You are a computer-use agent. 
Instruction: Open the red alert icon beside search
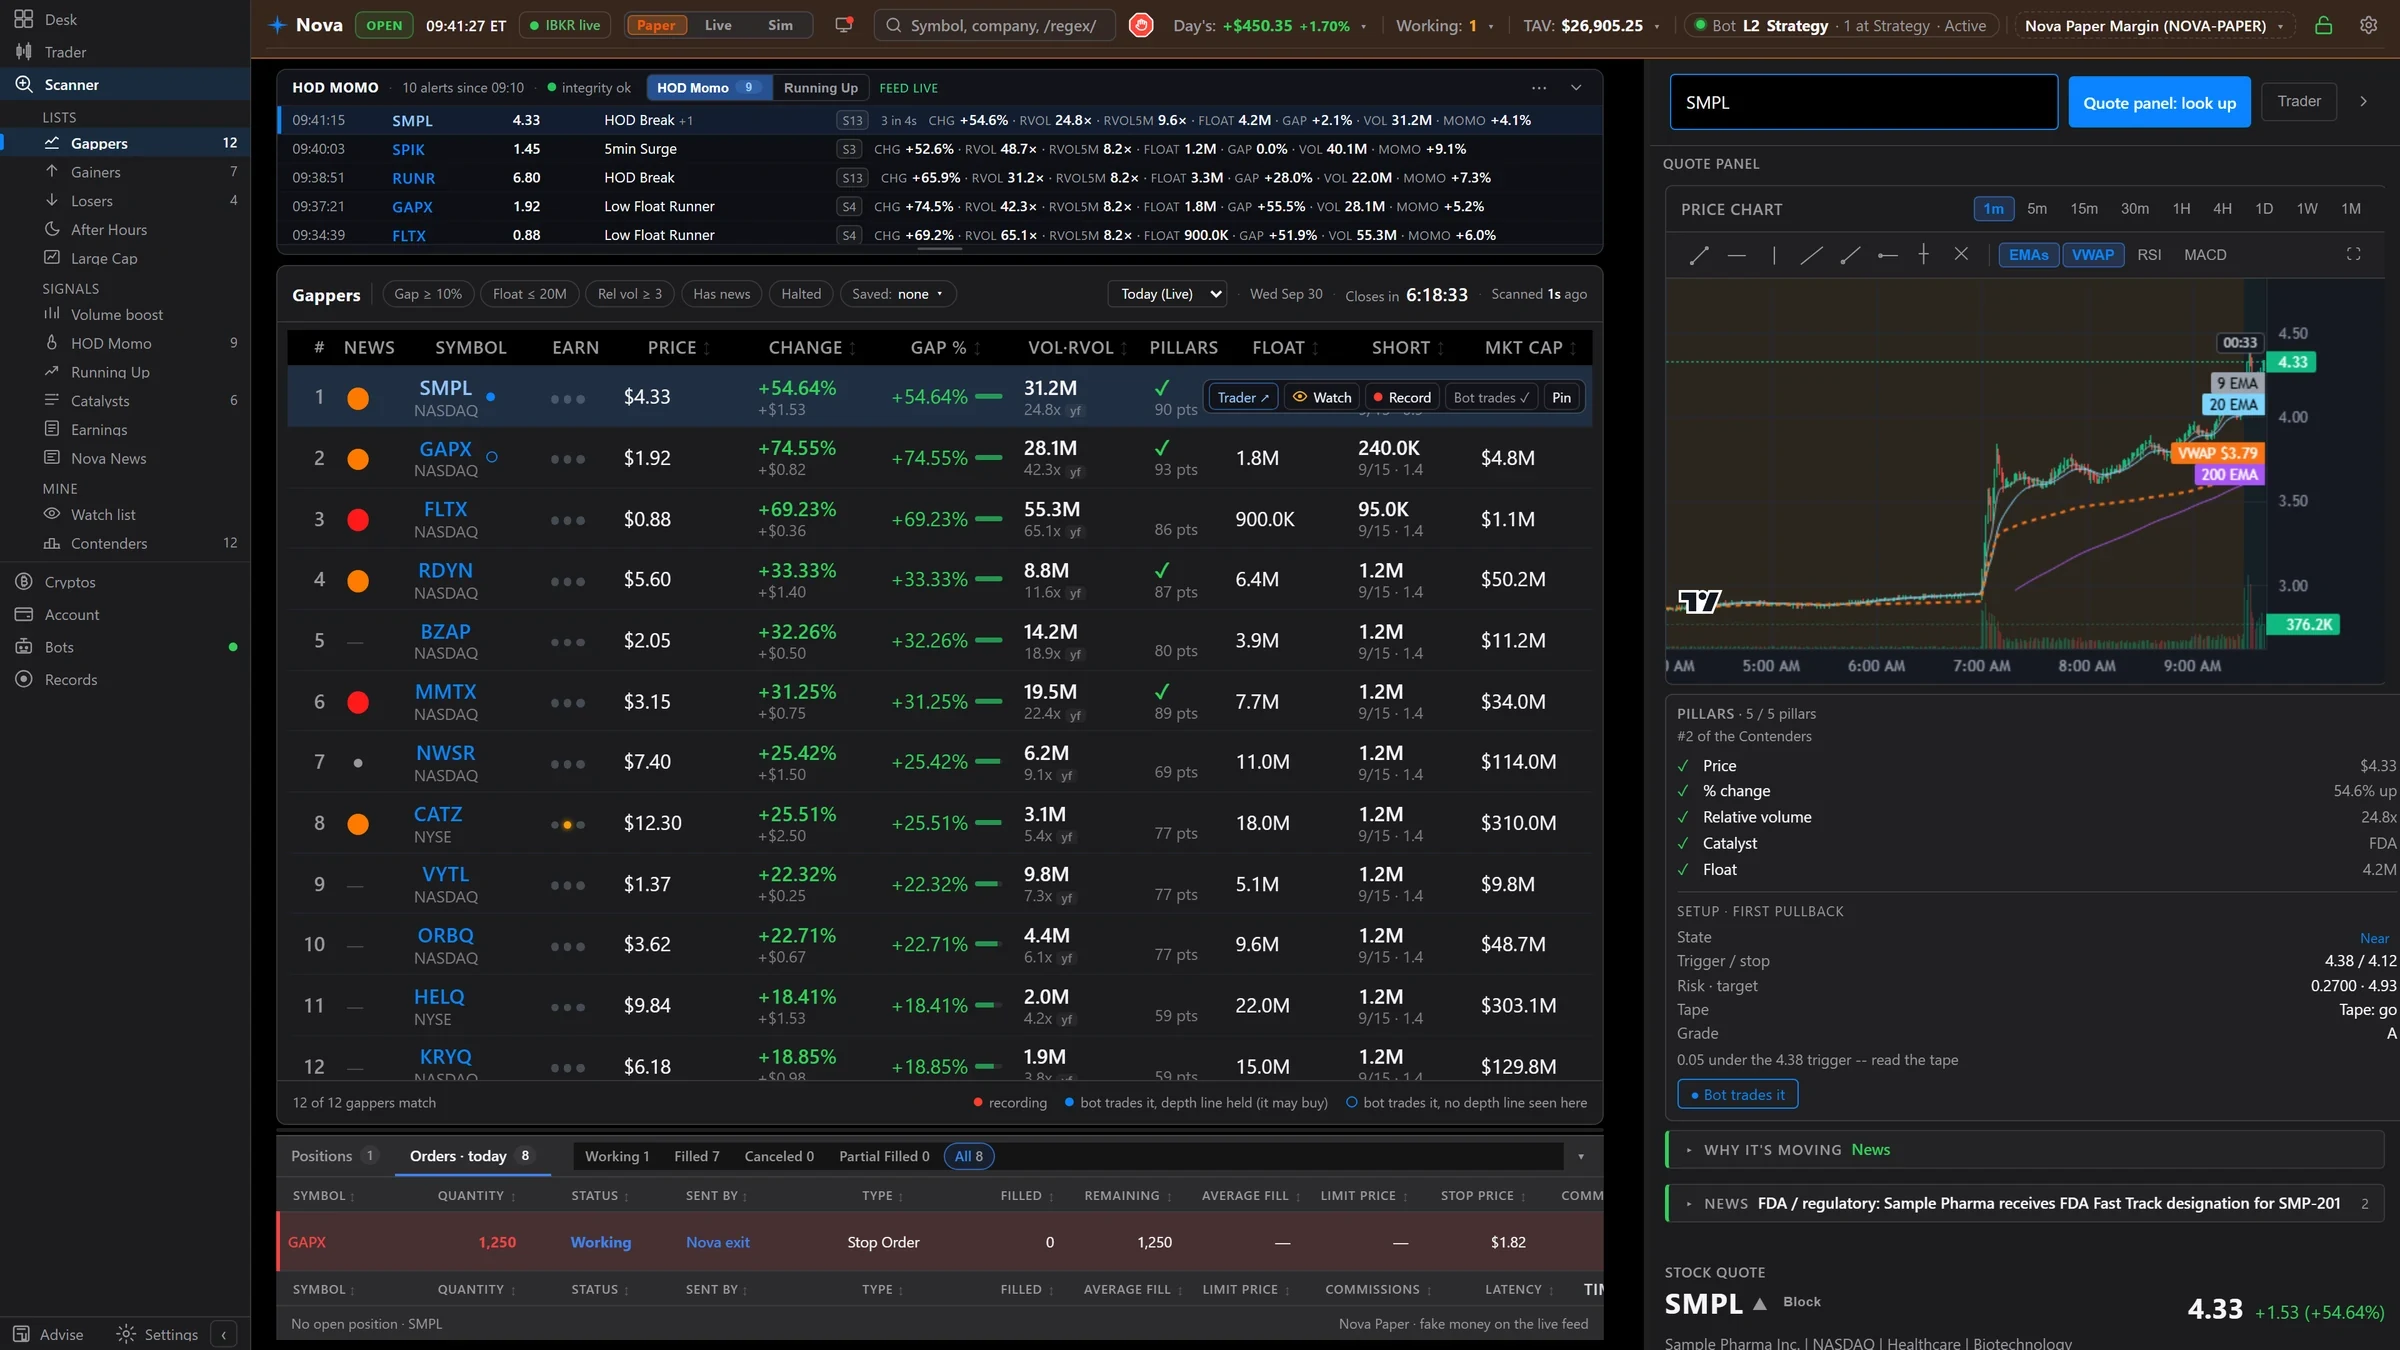[1141, 25]
